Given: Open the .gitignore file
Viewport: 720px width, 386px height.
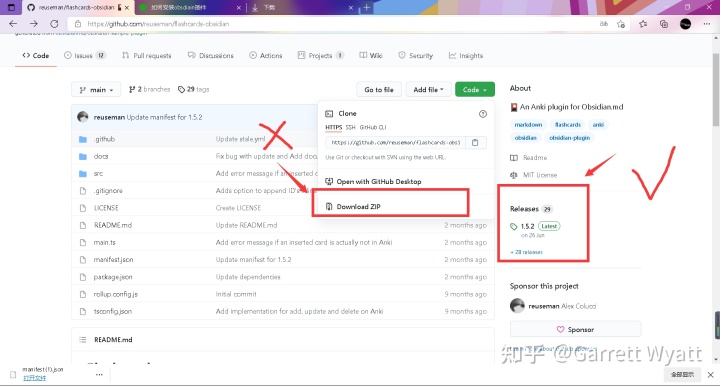Looking at the screenshot, I should click(x=108, y=190).
